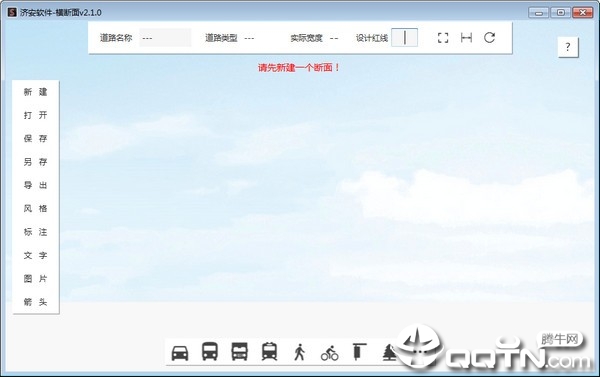The width and height of the screenshot is (600, 377).
Task: Open the help question mark button
Action: pos(568,47)
